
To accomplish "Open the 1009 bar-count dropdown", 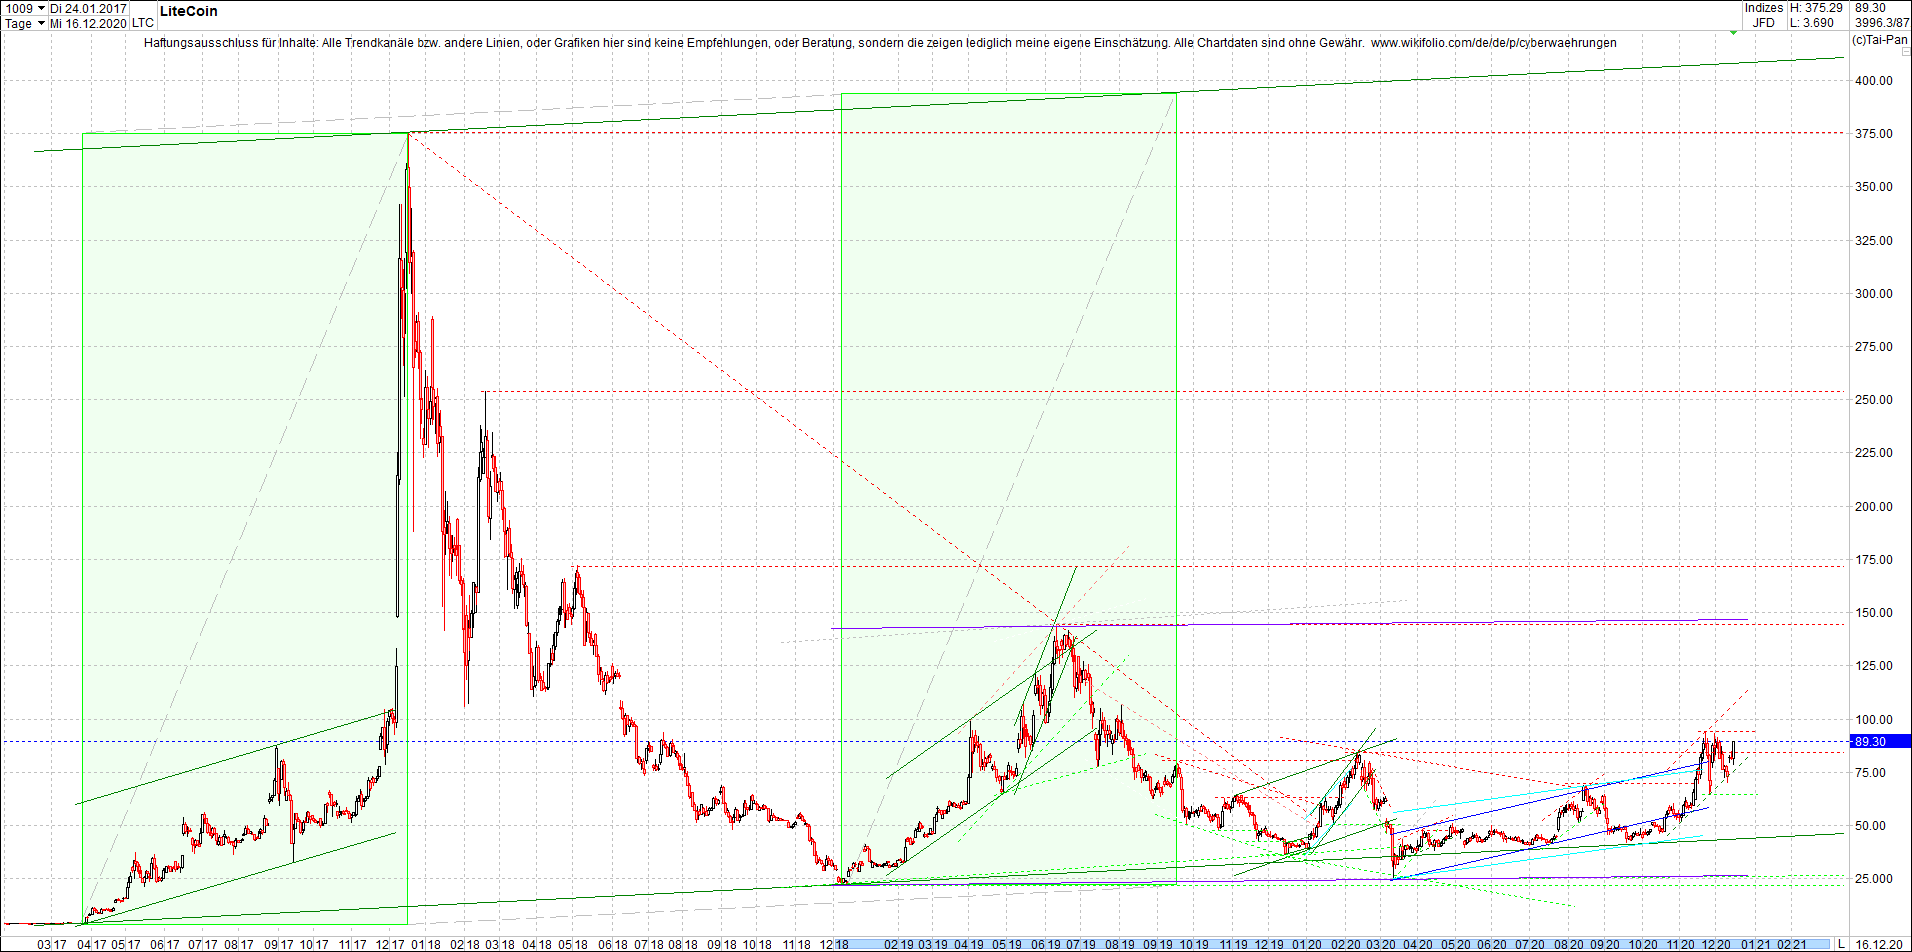I will tap(24, 8).
